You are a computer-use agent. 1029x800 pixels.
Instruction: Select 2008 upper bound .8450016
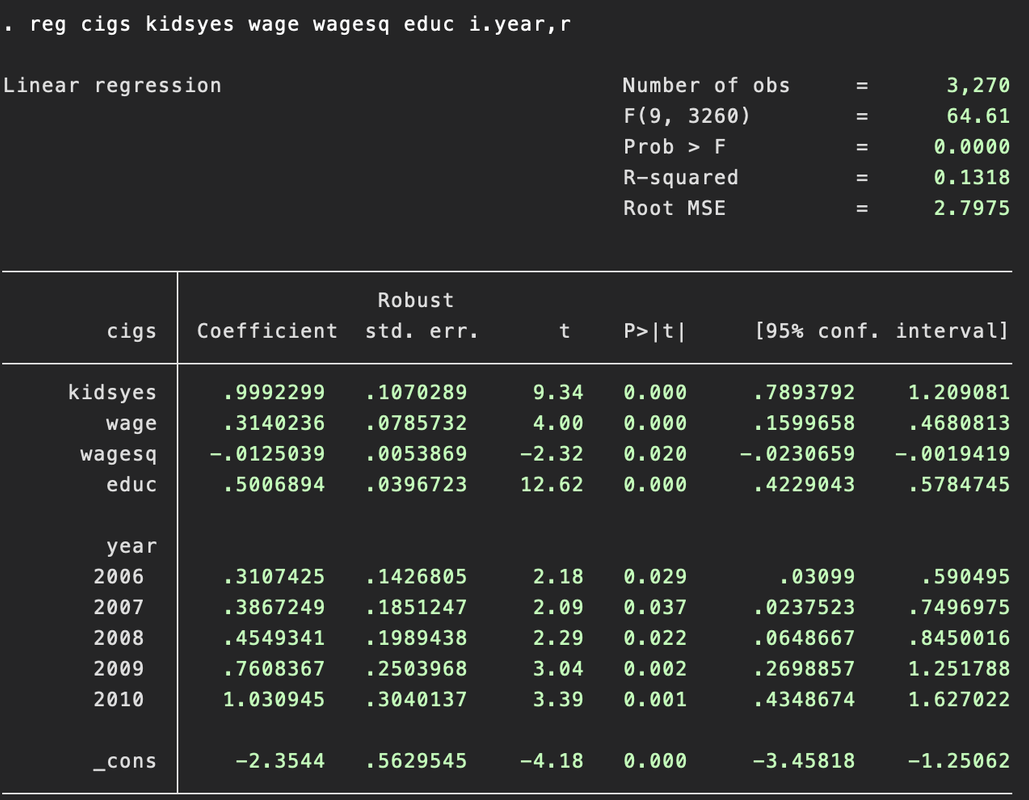pyautogui.click(x=959, y=639)
